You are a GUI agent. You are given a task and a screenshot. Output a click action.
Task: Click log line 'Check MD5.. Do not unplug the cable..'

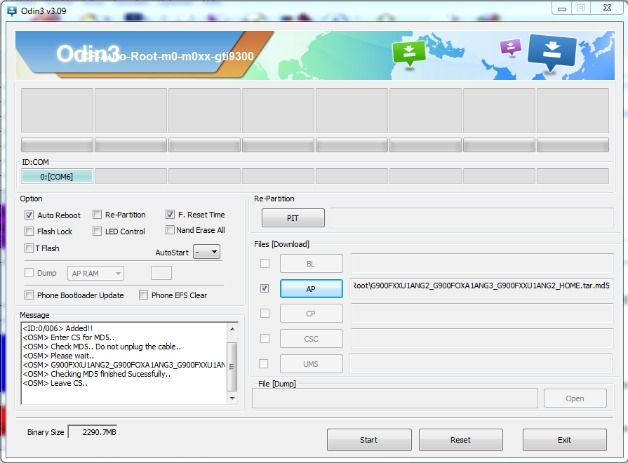point(116,346)
